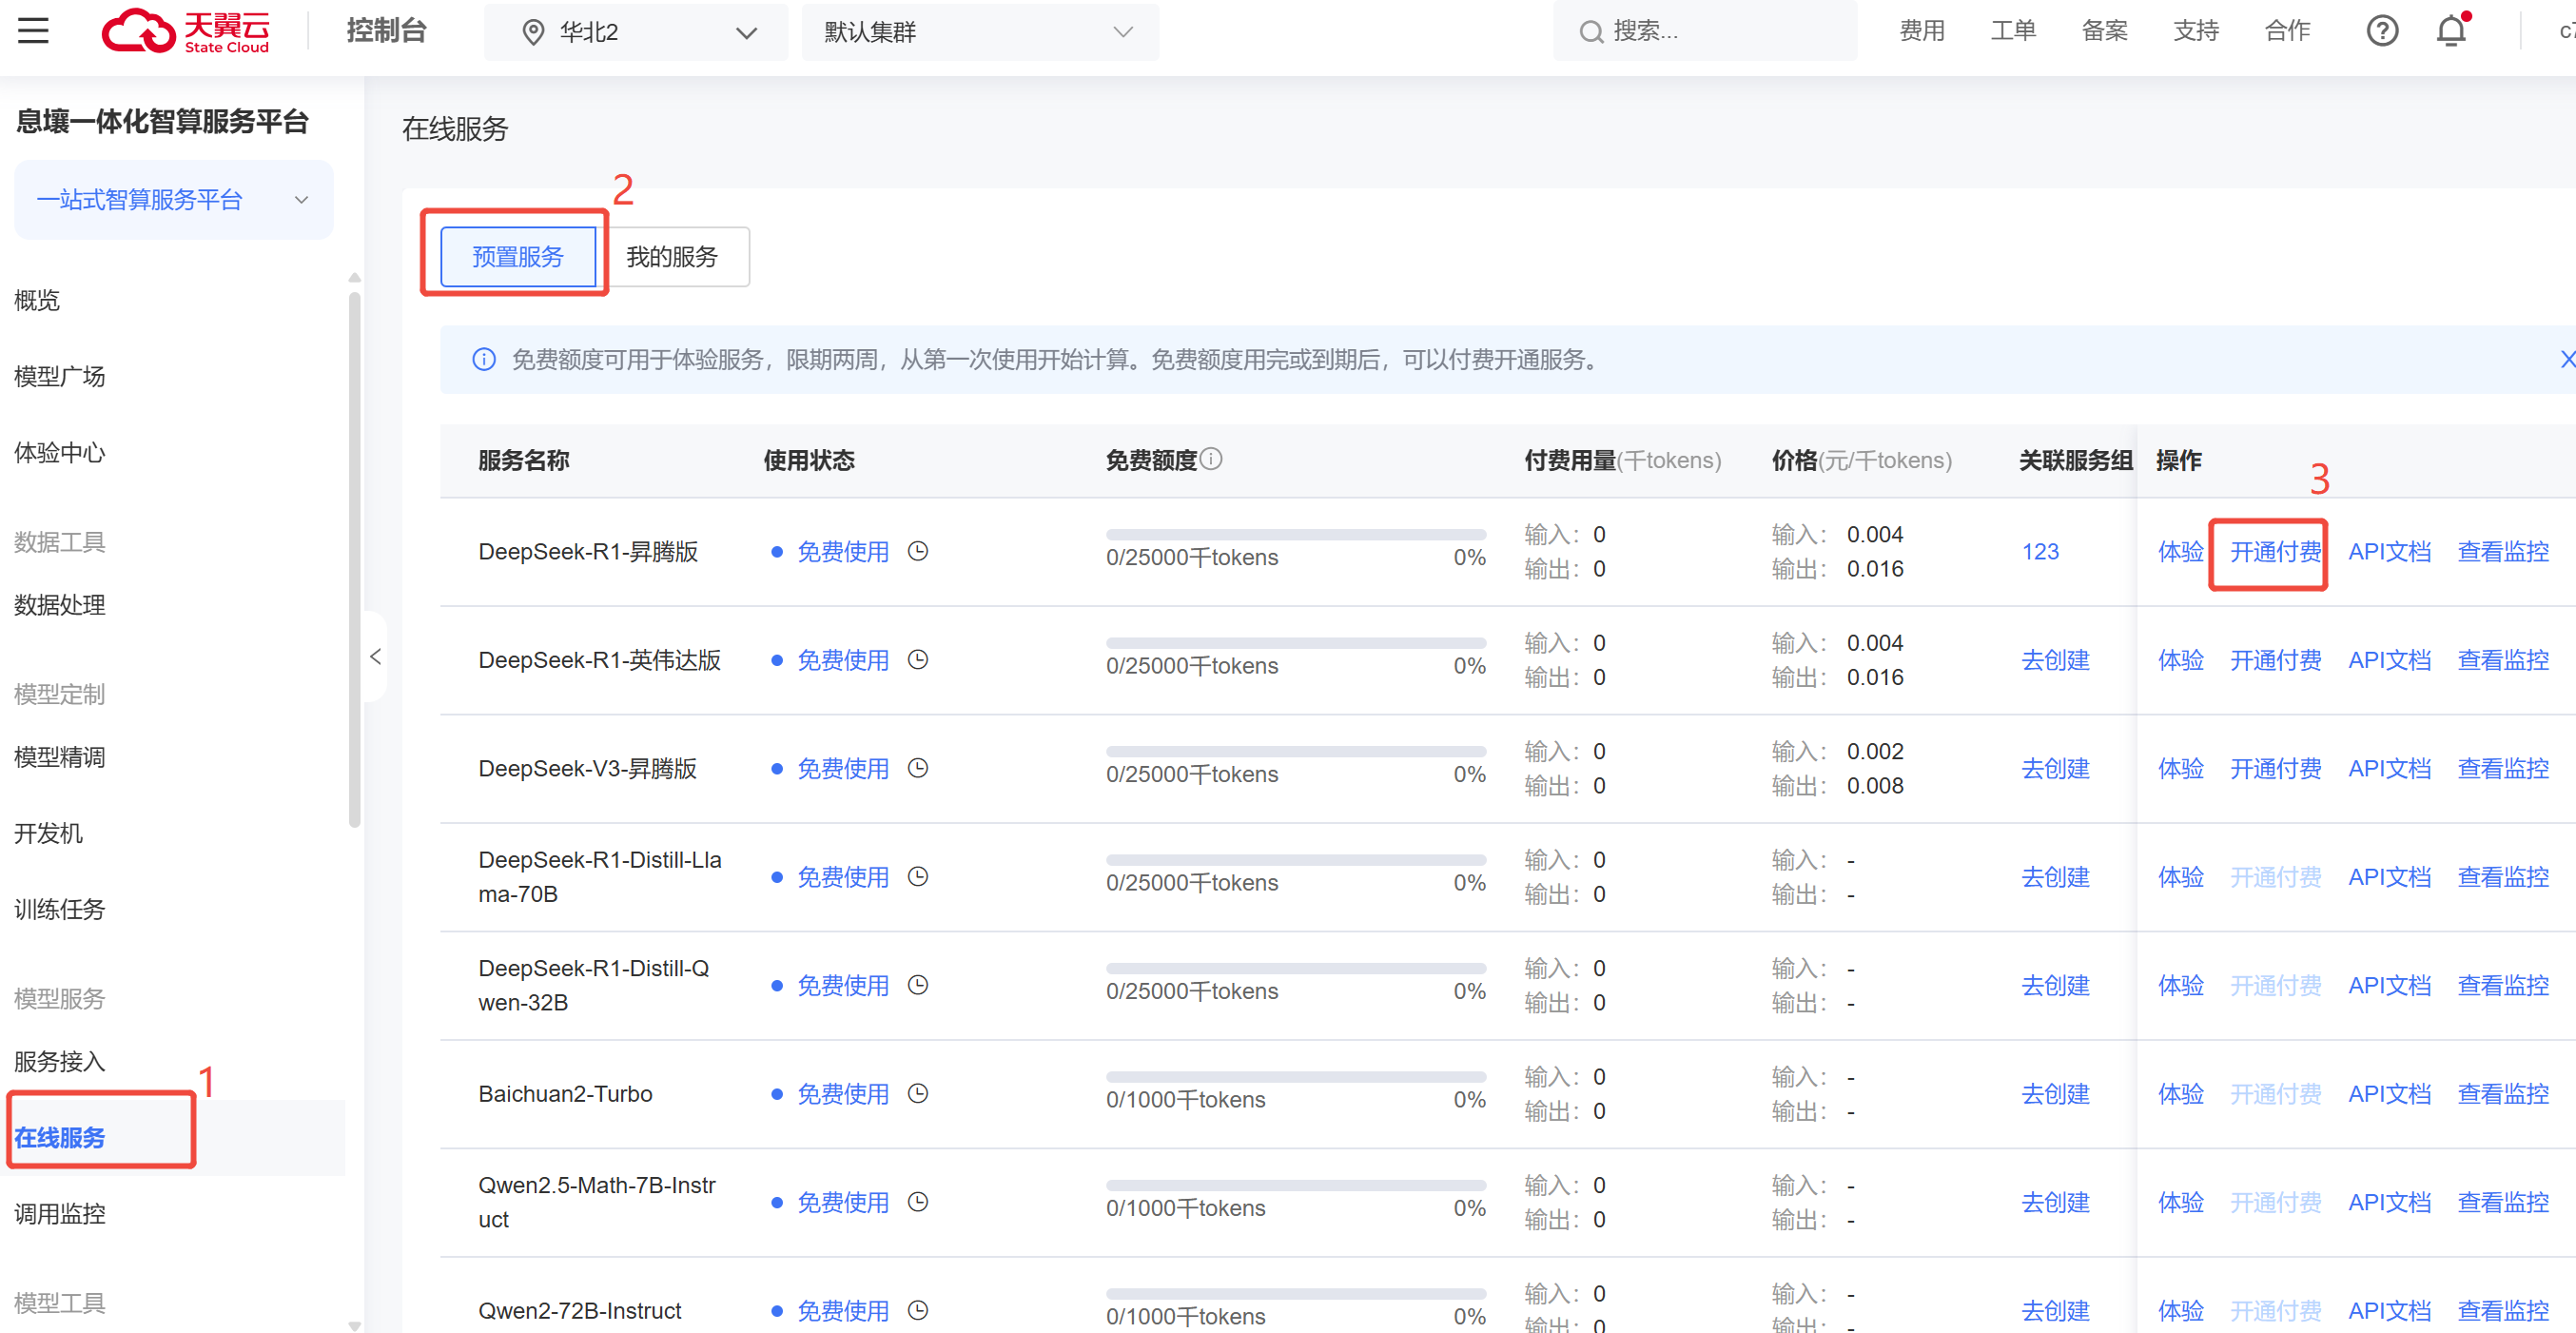Click 备案 in the top navigation
Image resolution: width=2576 pixels, height=1333 pixels.
pyautogui.click(x=2105, y=31)
